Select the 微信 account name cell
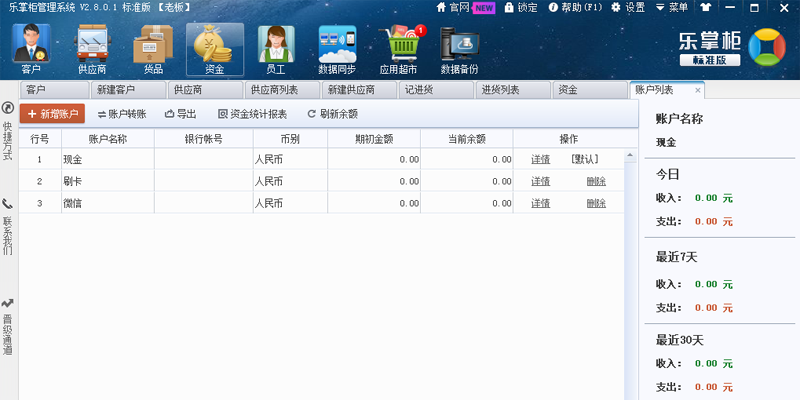The height and width of the screenshot is (400, 800). coord(108,204)
